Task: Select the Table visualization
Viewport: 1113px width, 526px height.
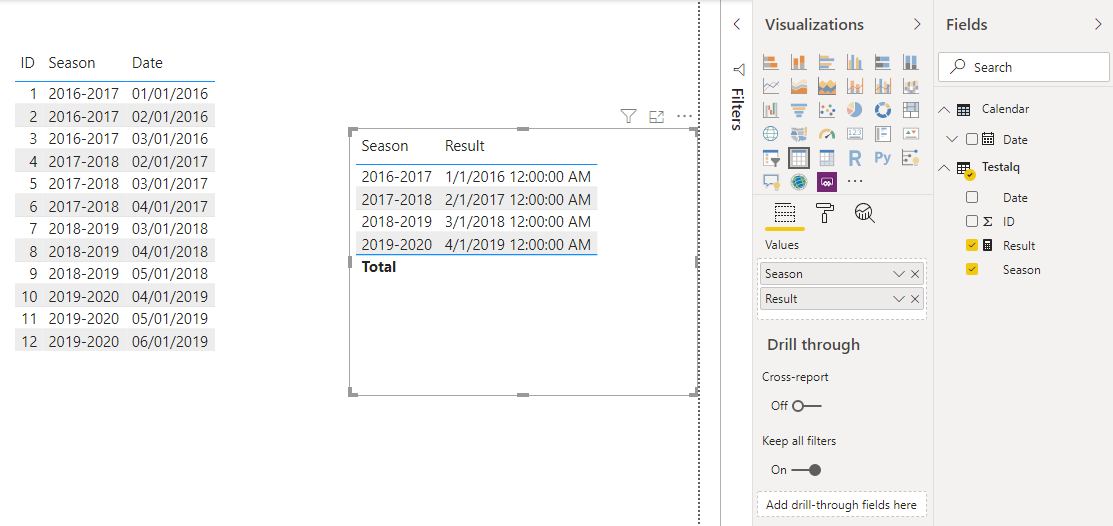Action: click(x=799, y=158)
